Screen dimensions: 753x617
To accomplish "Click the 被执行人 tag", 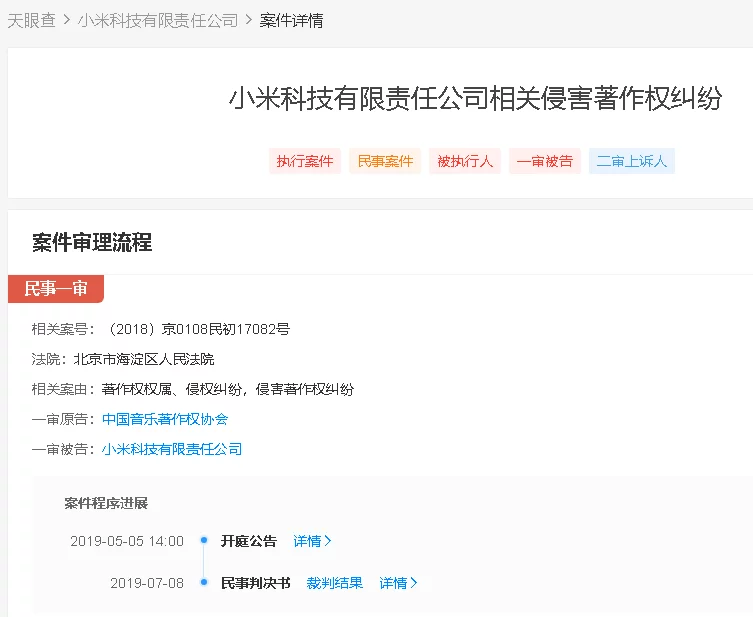I will click(465, 161).
